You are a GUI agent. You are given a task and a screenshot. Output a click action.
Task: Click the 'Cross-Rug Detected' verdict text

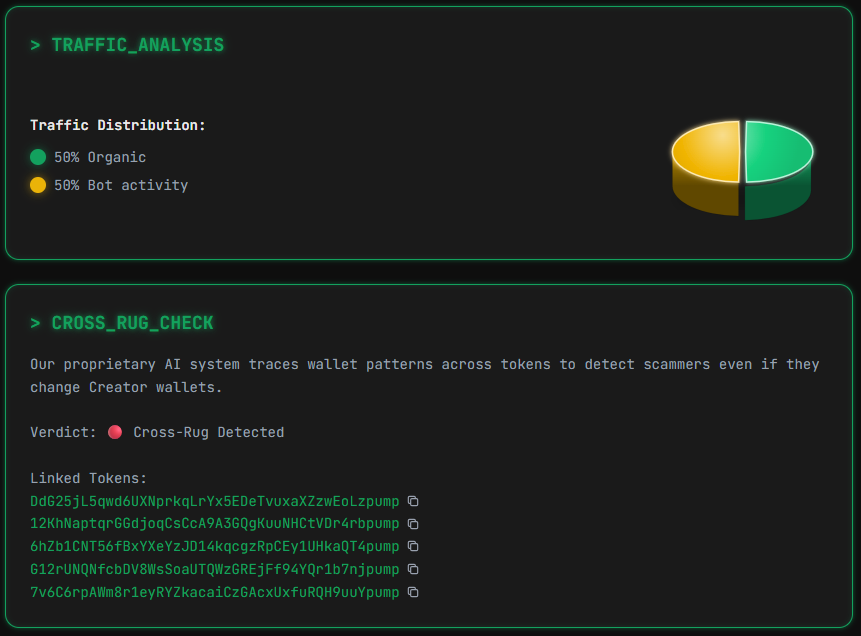click(x=209, y=433)
